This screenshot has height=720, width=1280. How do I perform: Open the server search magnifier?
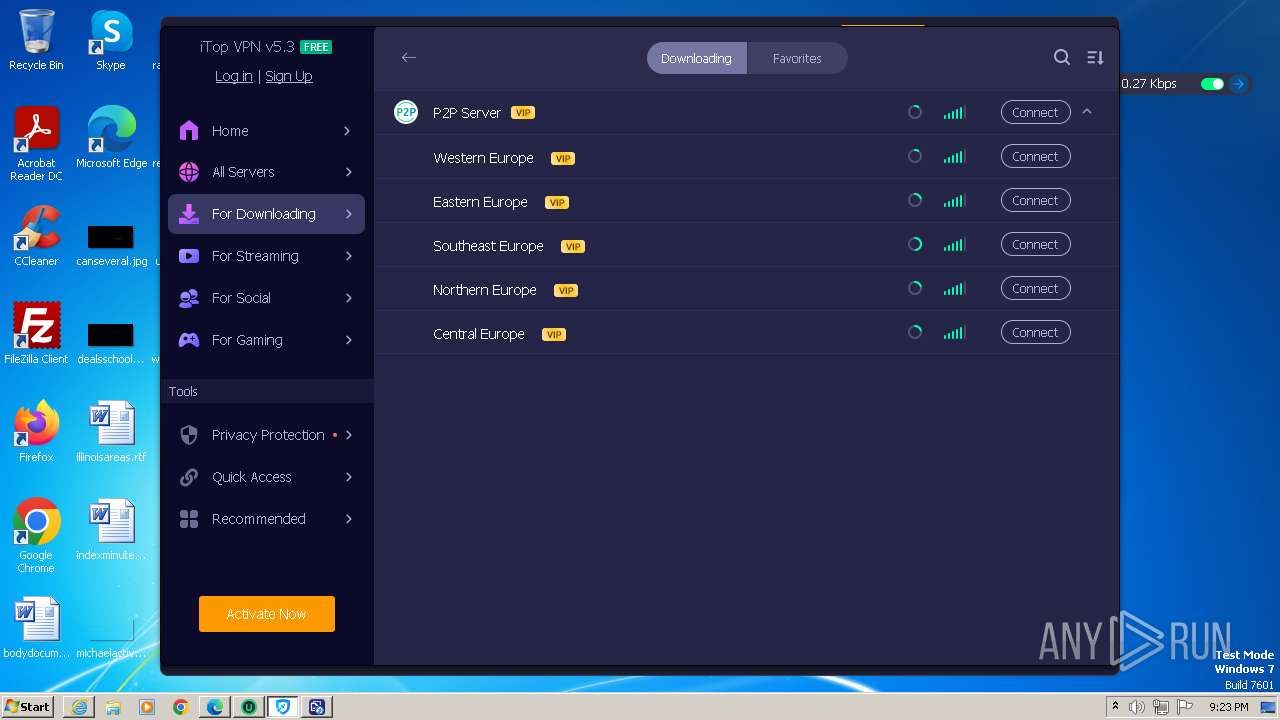[1062, 57]
